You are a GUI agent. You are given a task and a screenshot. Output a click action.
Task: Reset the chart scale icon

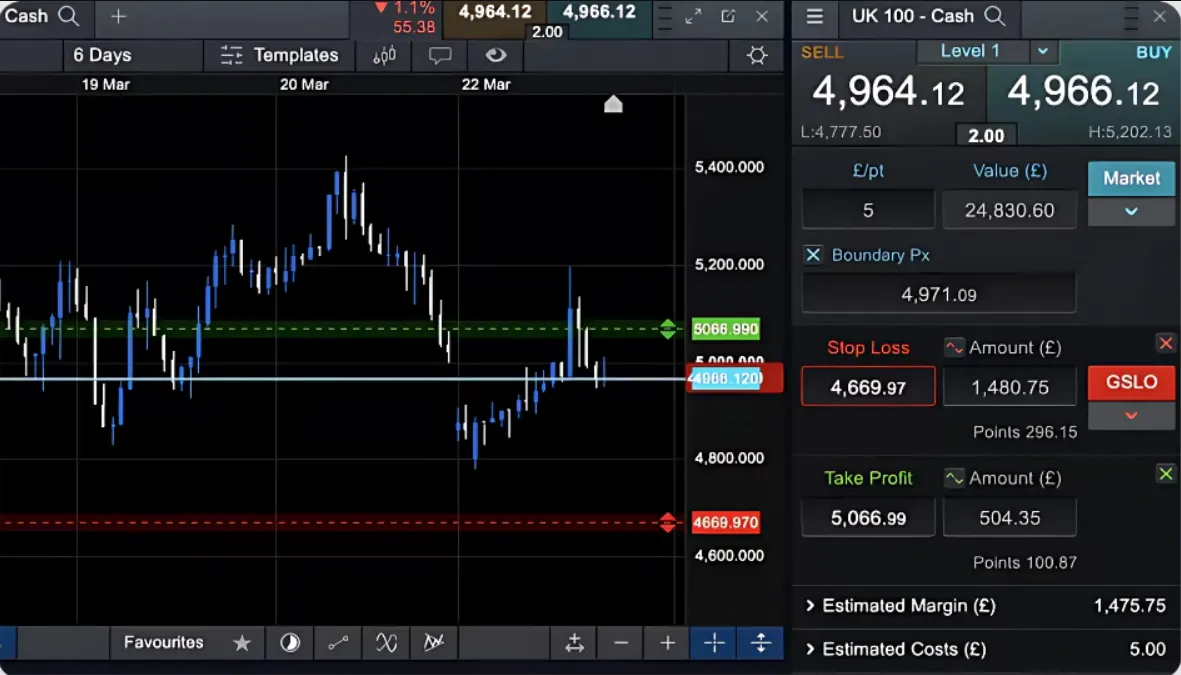click(575, 643)
